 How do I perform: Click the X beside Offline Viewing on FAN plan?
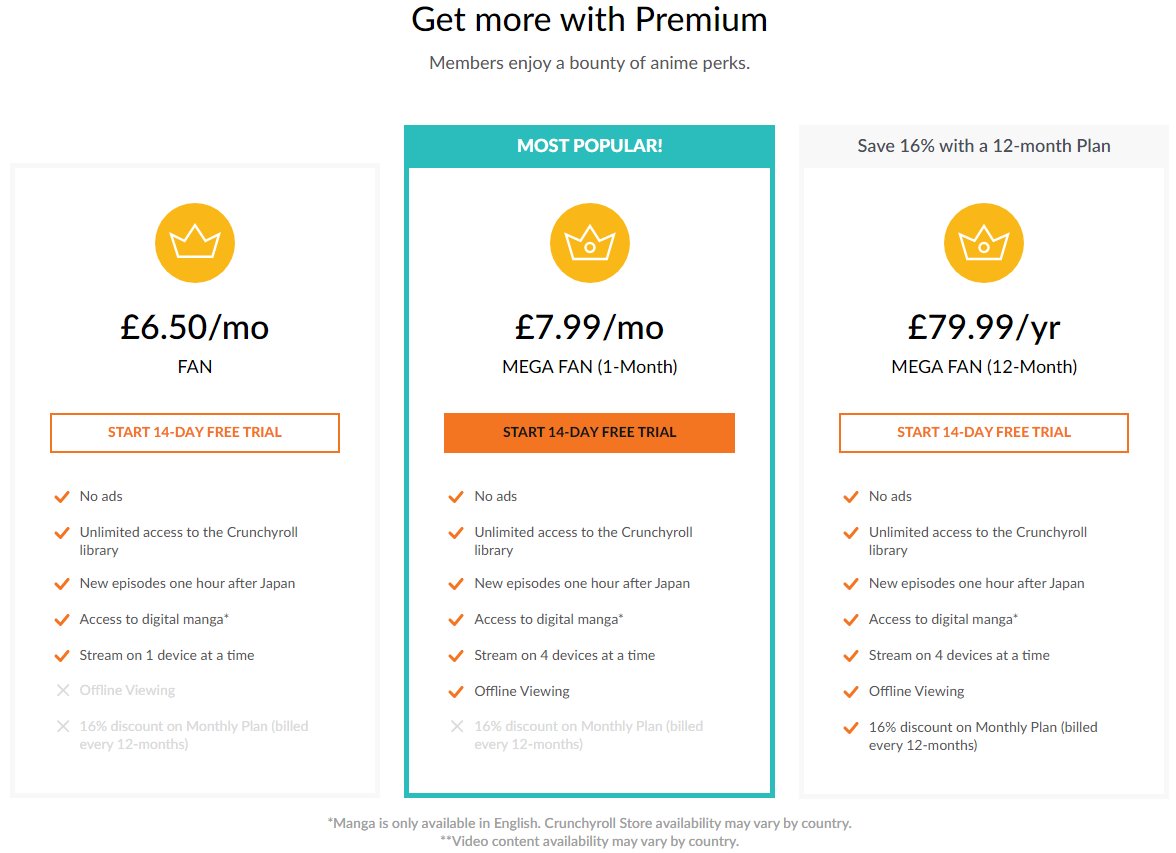tap(61, 690)
